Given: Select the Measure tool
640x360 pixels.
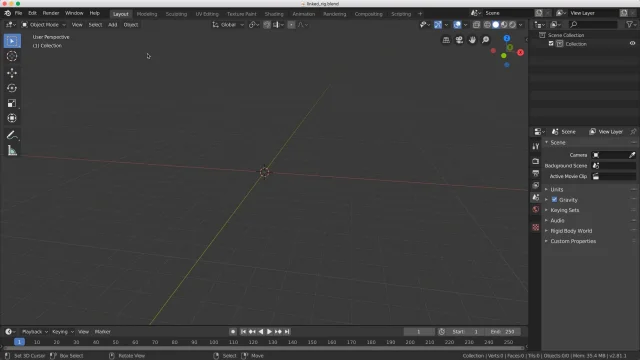Looking at the screenshot, I should [12, 151].
